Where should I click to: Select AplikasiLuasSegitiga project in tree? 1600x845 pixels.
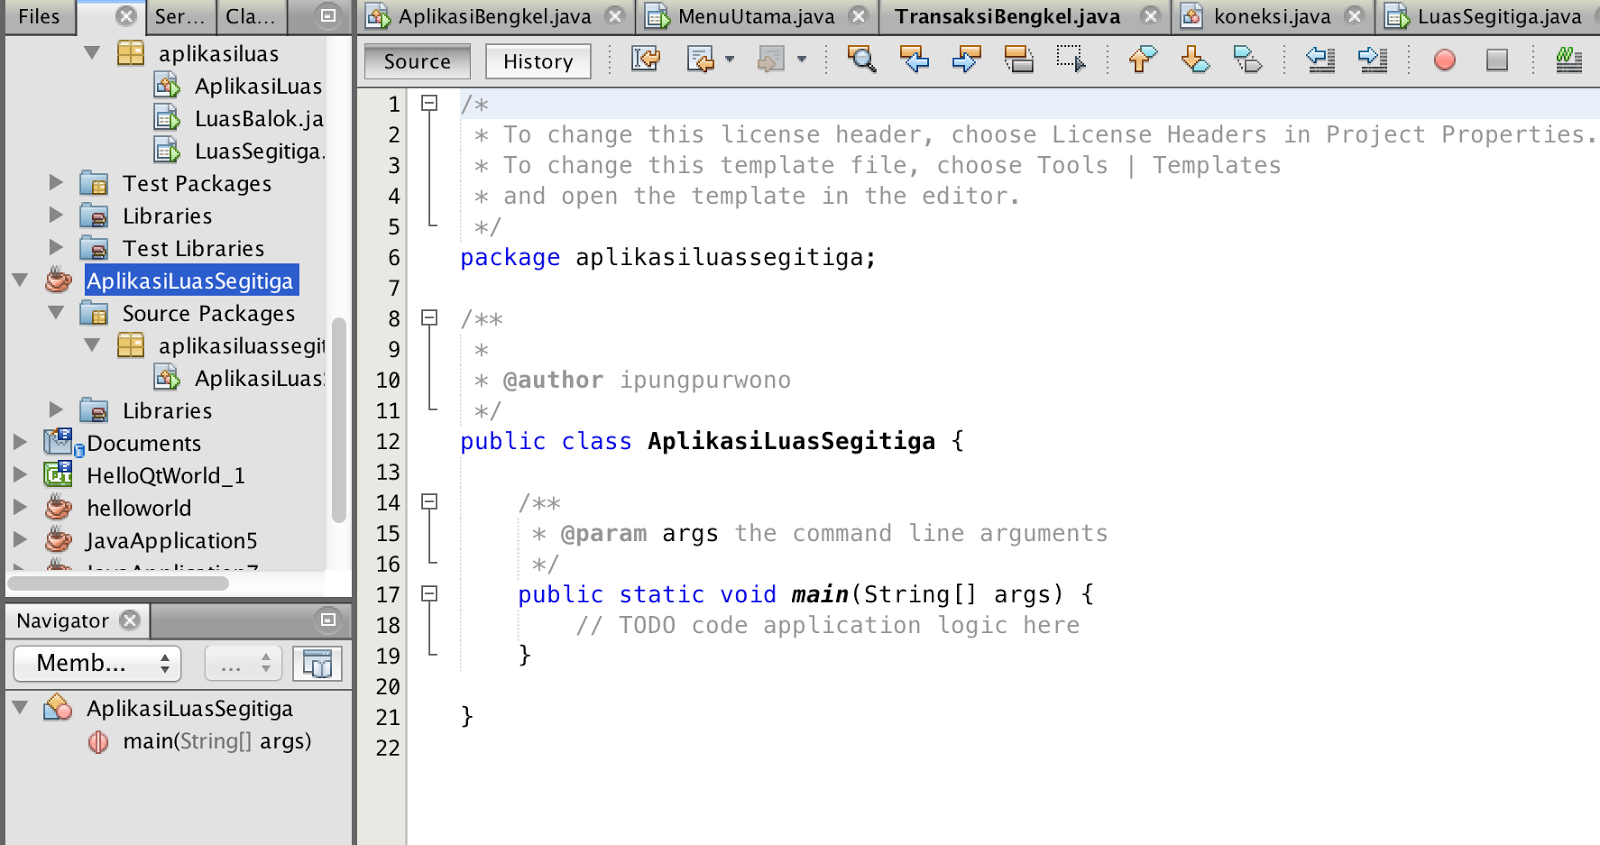pyautogui.click(x=190, y=280)
